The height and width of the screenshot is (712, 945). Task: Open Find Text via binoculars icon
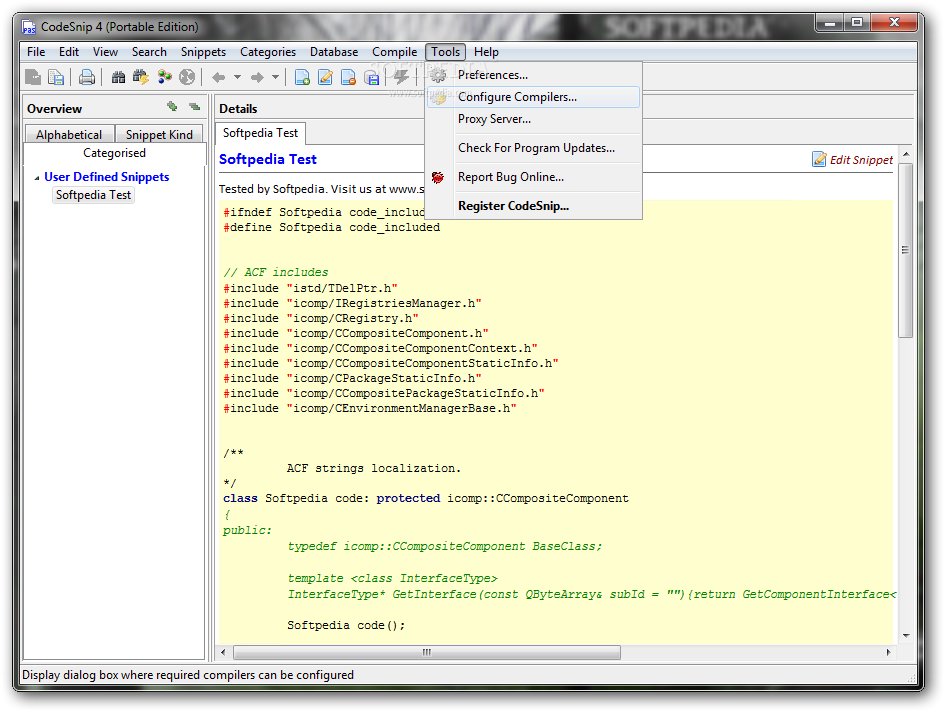point(119,77)
